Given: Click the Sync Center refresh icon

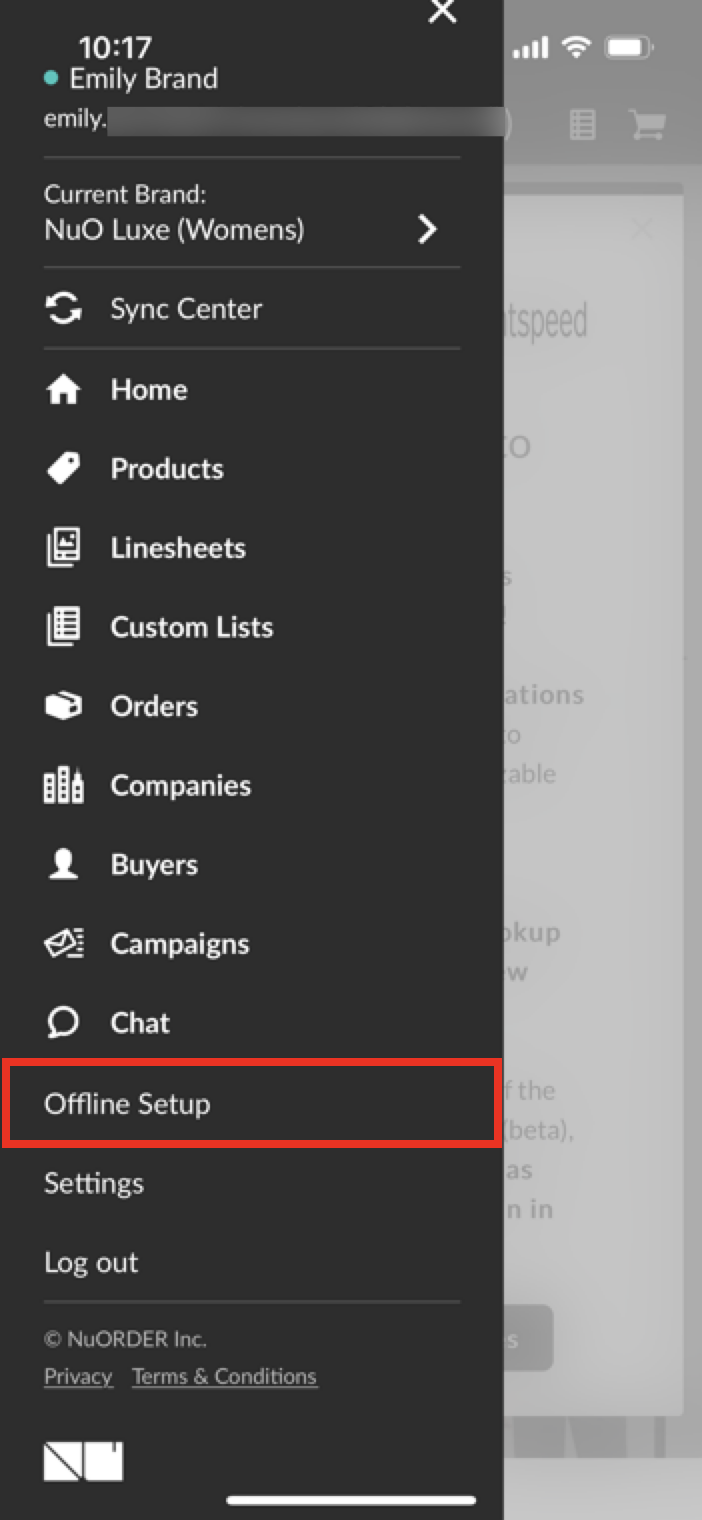Looking at the screenshot, I should point(64,309).
